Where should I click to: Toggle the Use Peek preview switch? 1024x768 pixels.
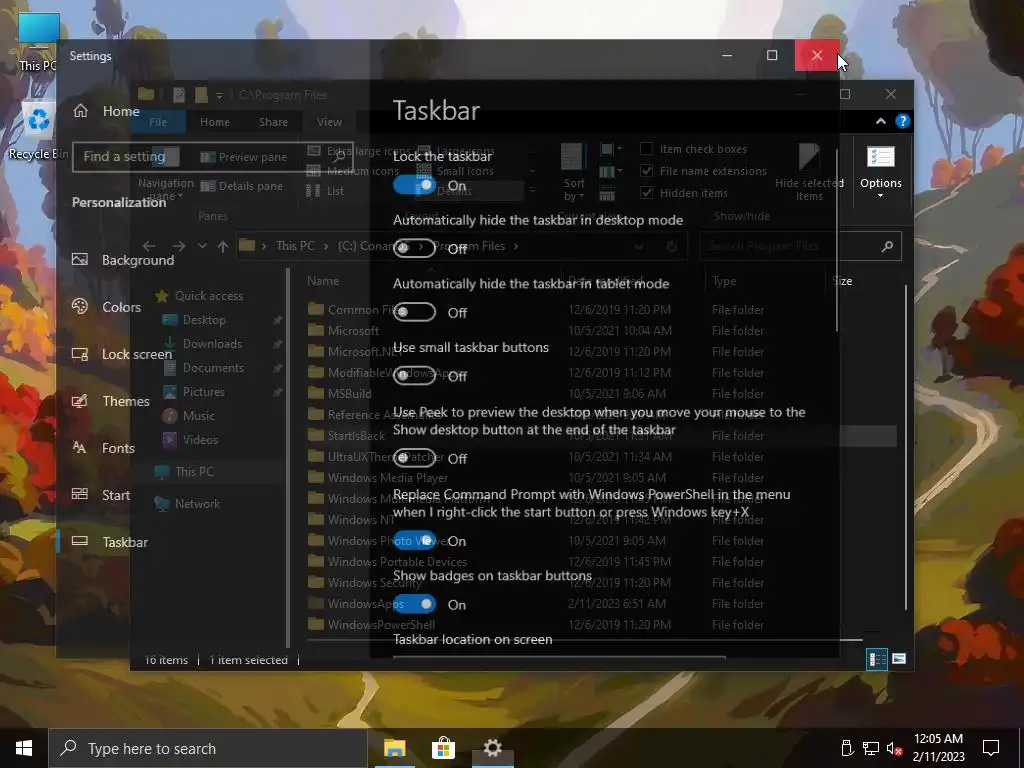pos(415,458)
